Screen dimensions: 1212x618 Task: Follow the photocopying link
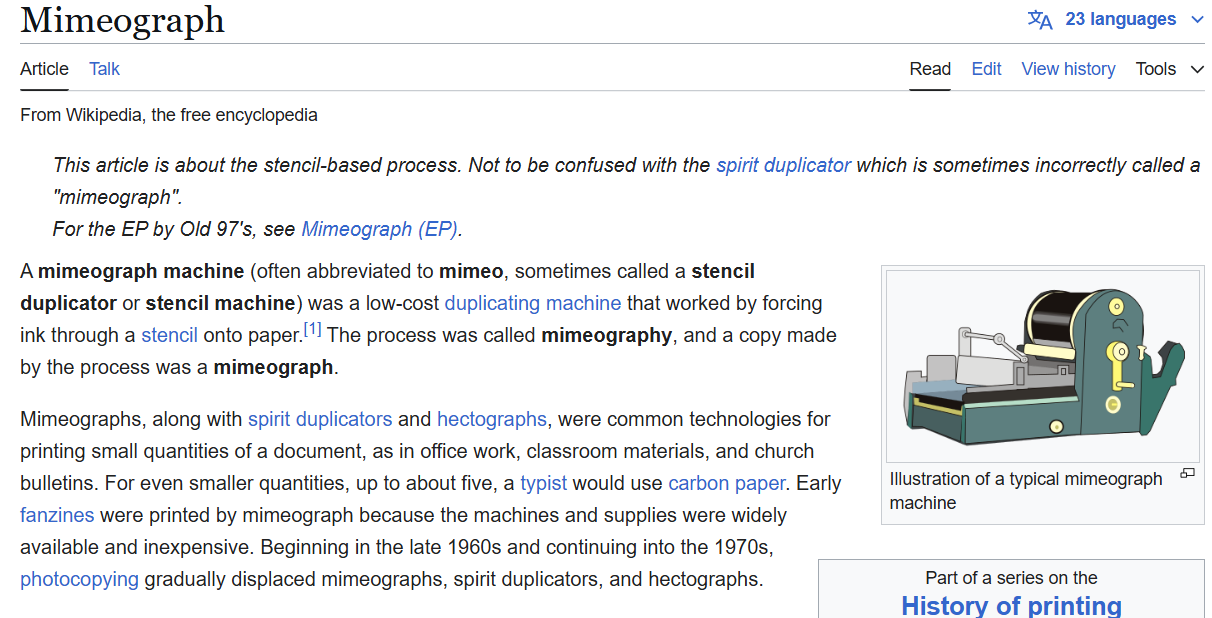pos(79,579)
